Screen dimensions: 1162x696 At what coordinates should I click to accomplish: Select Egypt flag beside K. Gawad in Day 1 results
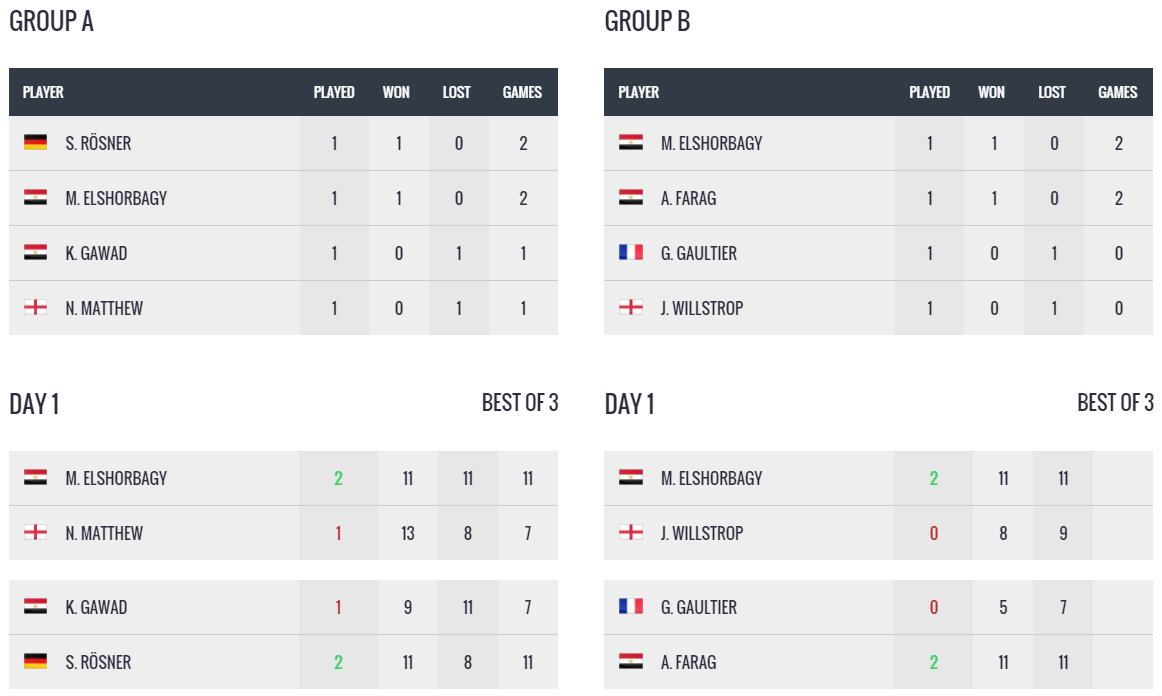click(35, 607)
